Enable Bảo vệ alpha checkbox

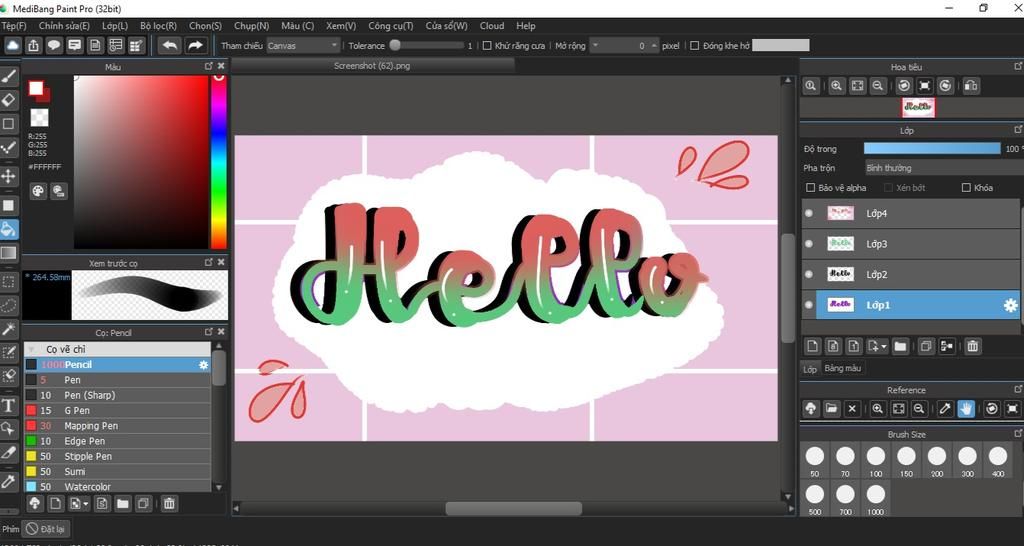pos(810,187)
